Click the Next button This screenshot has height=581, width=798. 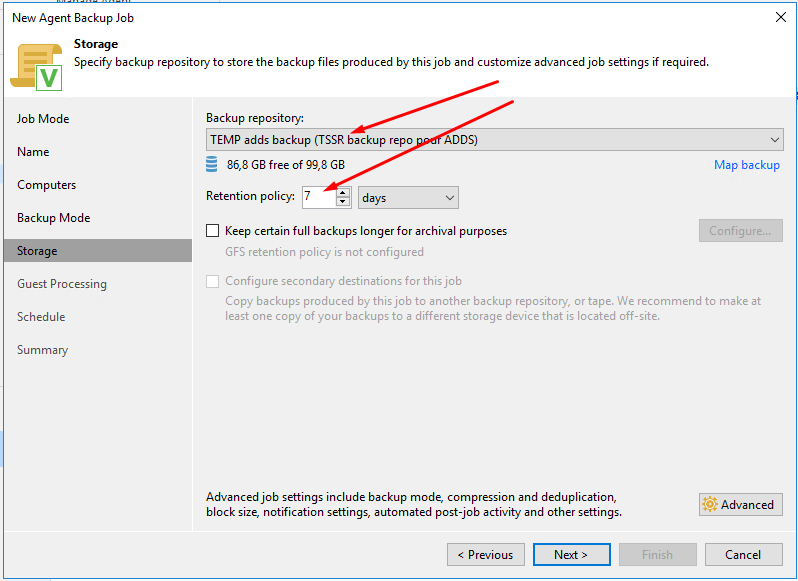[x=572, y=555]
